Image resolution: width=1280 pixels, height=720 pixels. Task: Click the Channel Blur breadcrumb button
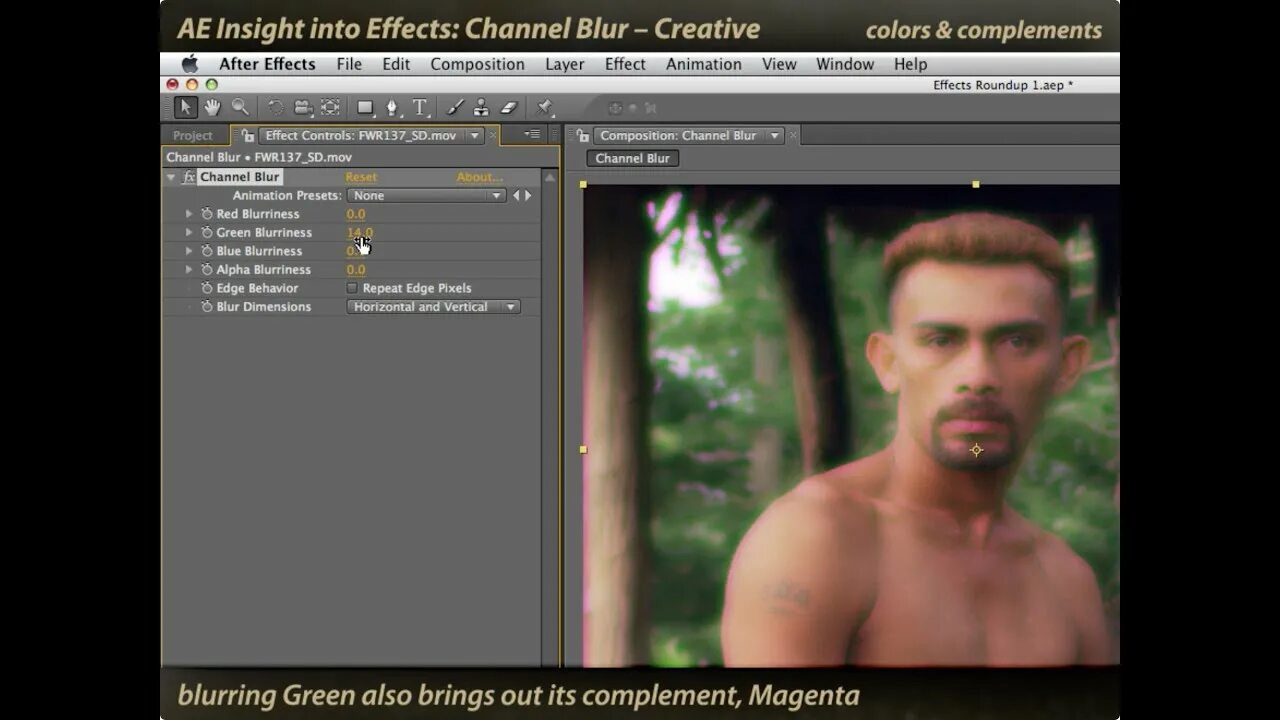tap(632, 158)
